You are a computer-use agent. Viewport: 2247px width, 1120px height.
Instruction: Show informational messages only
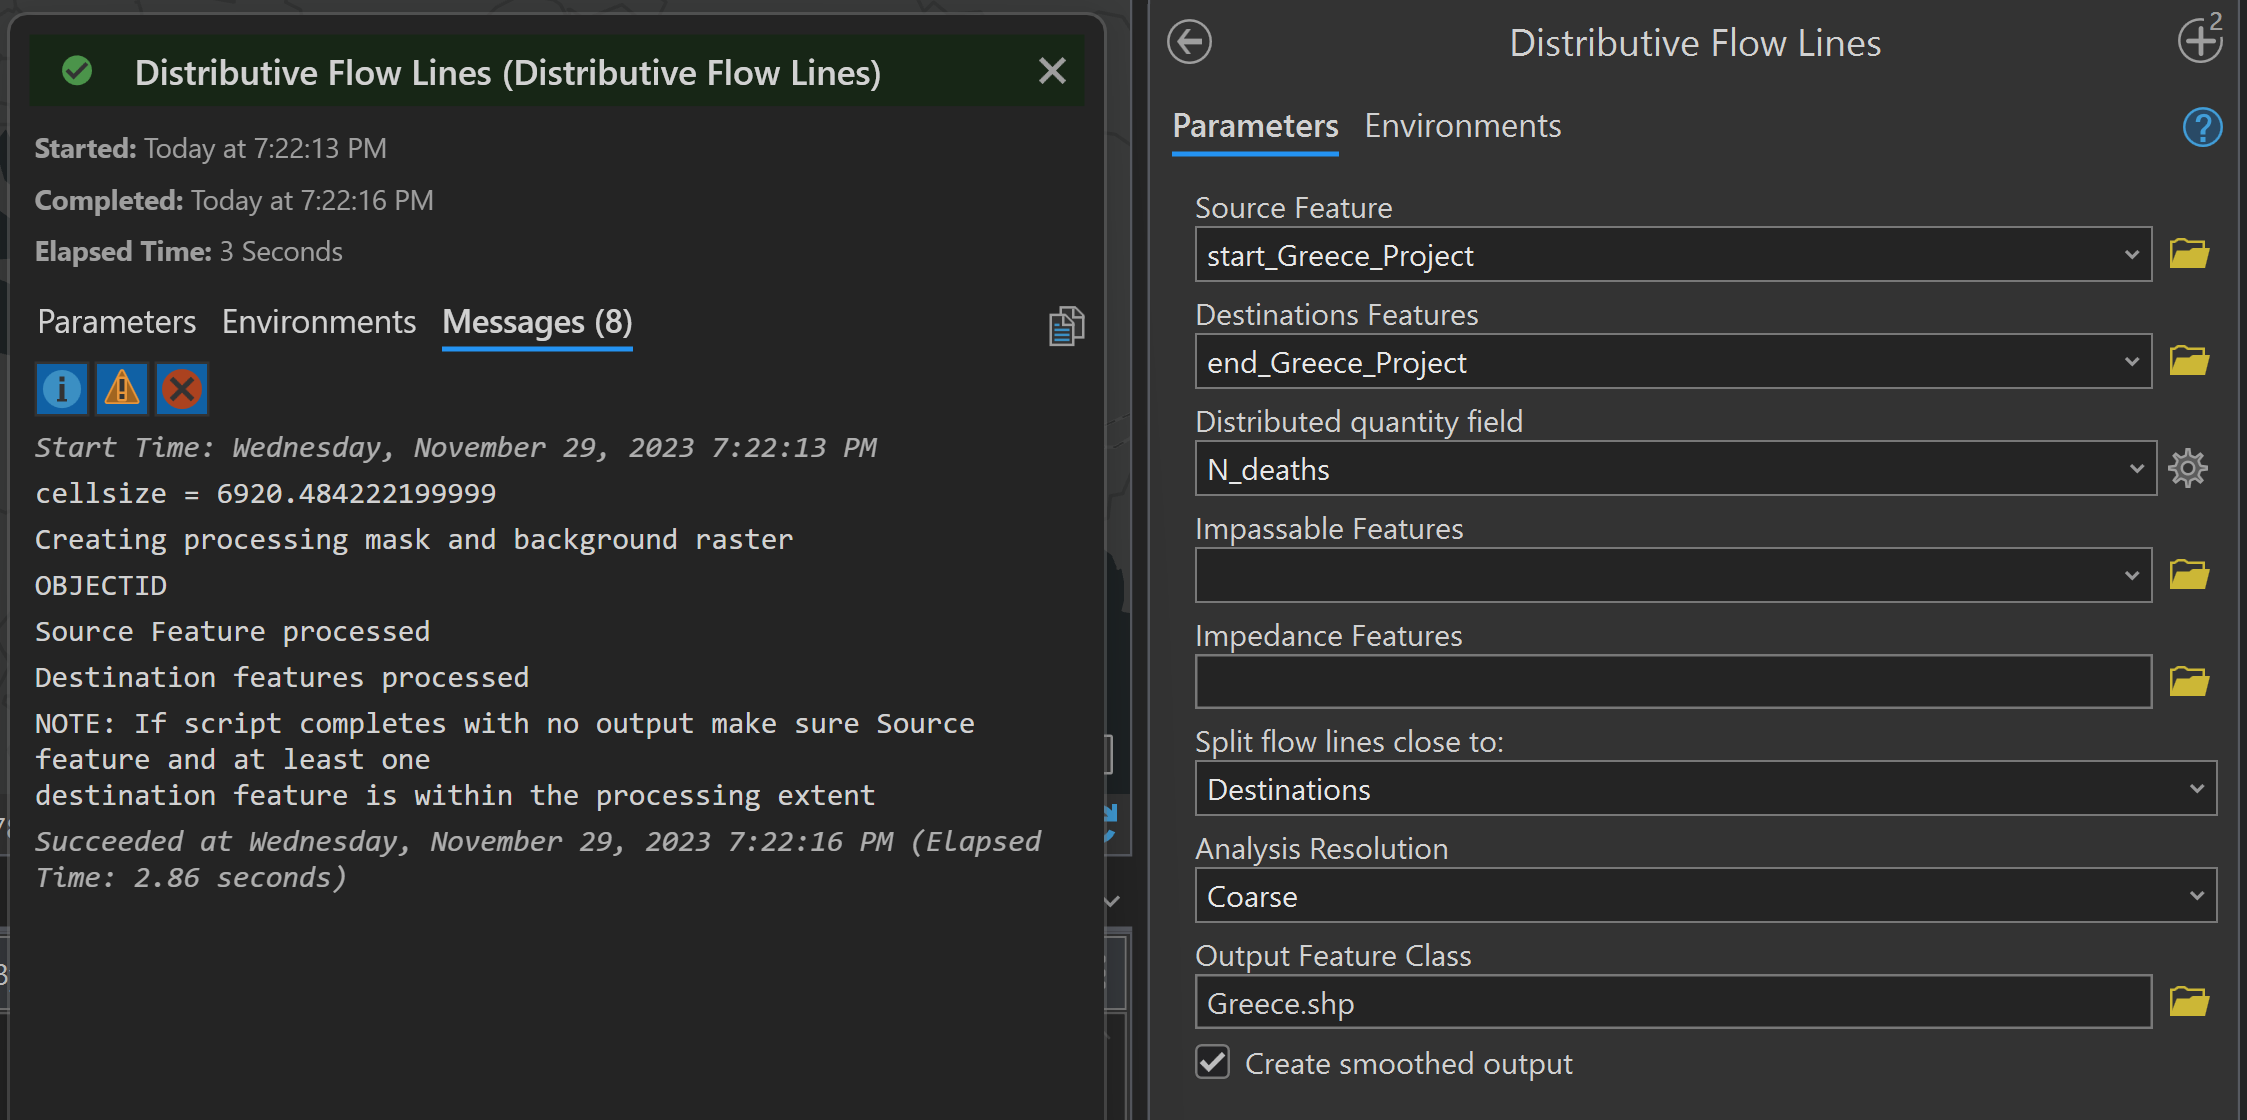click(x=61, y=389)
